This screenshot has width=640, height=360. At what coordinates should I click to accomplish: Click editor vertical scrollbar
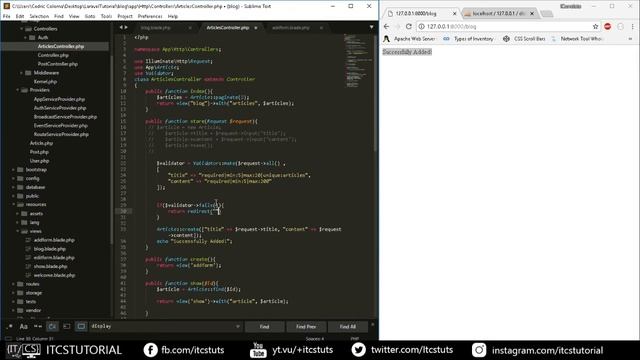375,94
